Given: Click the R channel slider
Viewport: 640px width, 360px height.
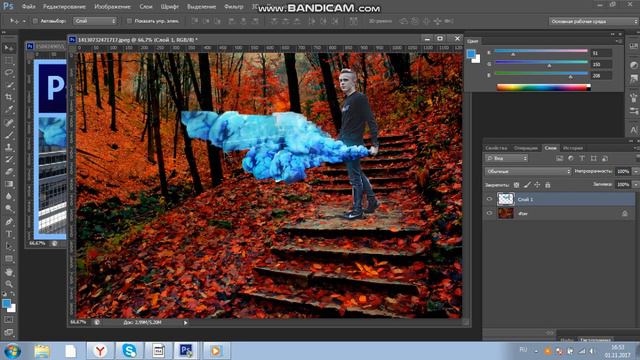Looking at the screenshot, I should 541,51.
